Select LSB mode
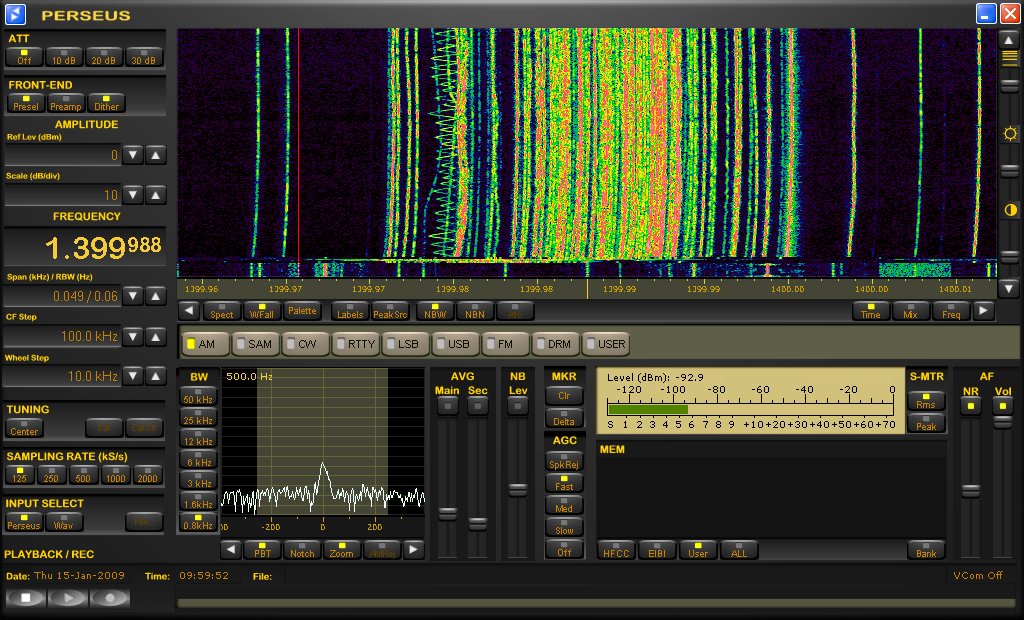This screenshot has width=1024, height=620. (405, 344)
